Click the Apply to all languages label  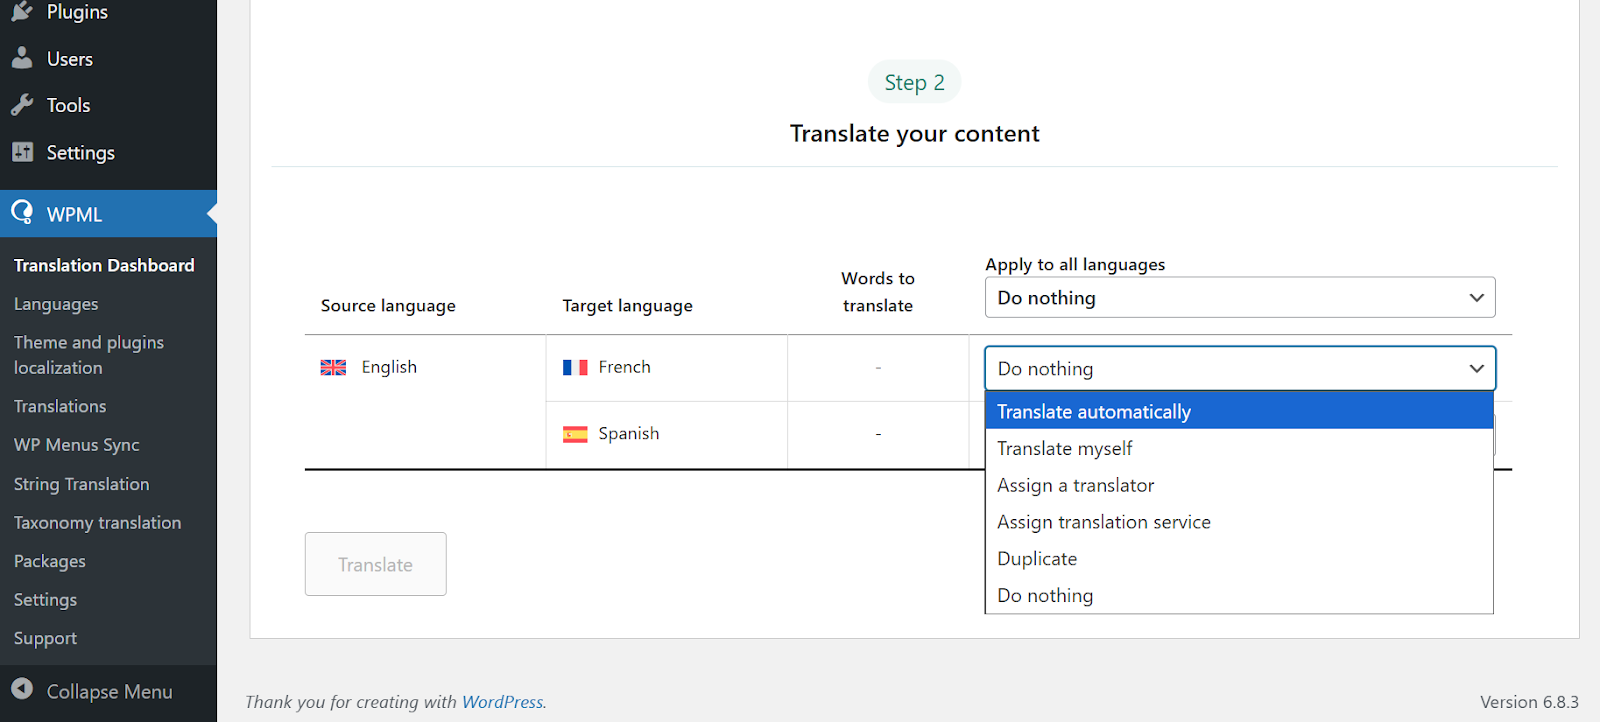tap(1075, 265)
